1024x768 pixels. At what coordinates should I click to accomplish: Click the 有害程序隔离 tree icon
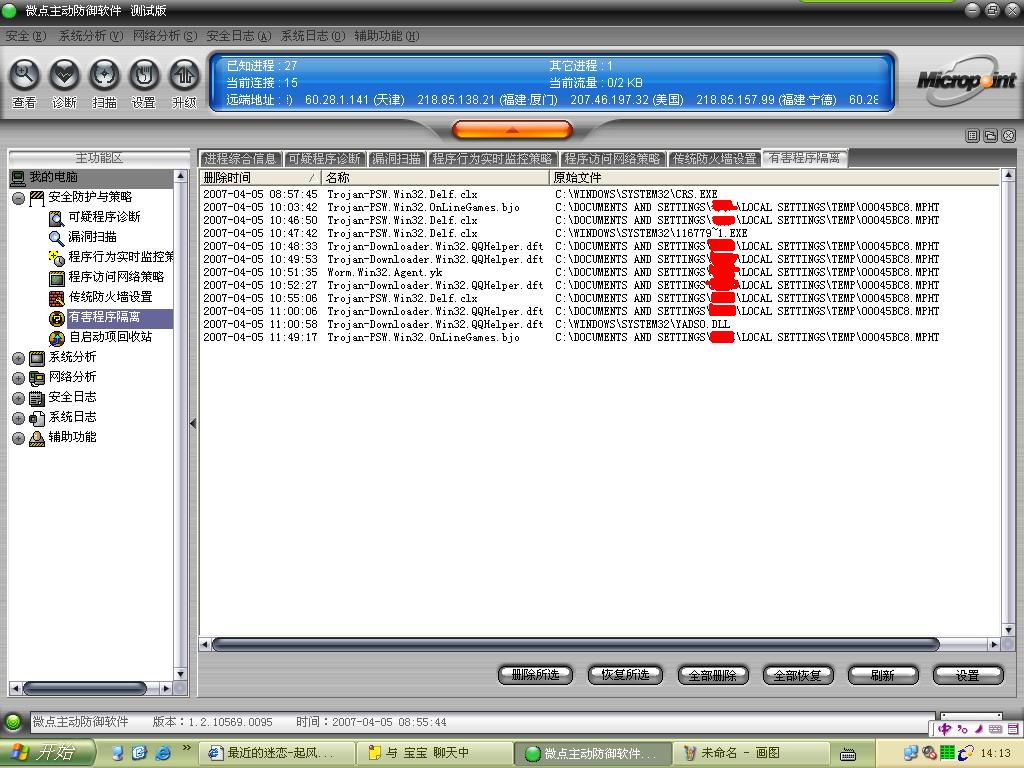[x=57, y=318]
